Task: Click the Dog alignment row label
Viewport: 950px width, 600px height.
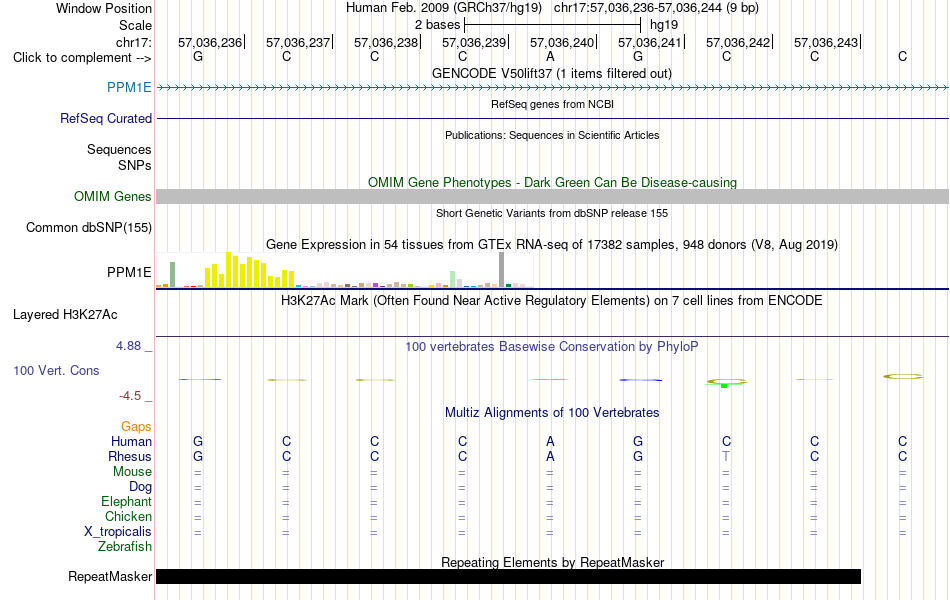Action: [140, 487]
